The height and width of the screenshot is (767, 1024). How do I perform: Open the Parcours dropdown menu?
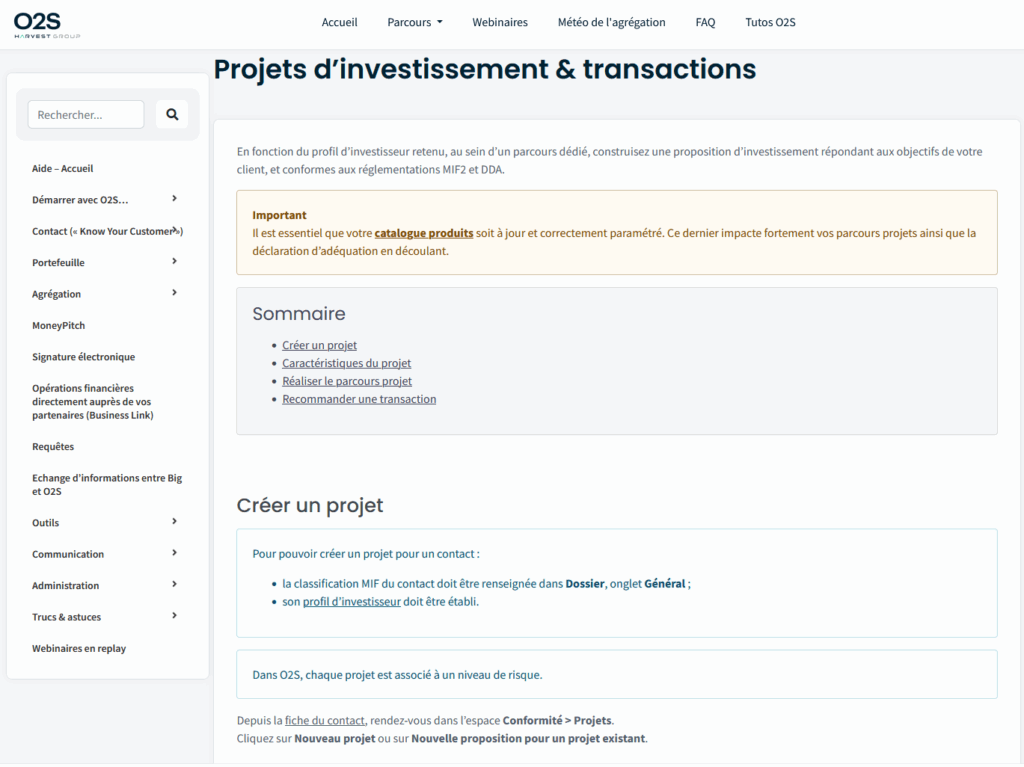(x=414, y=22)
